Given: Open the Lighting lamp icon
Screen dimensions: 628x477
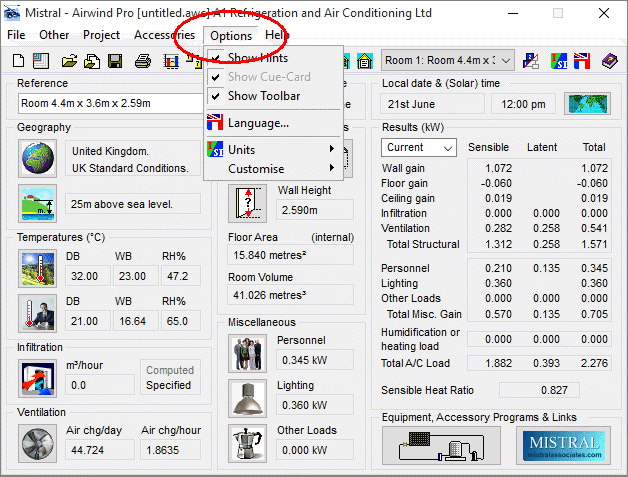Looking at the screenshot, I should [246, 396].
